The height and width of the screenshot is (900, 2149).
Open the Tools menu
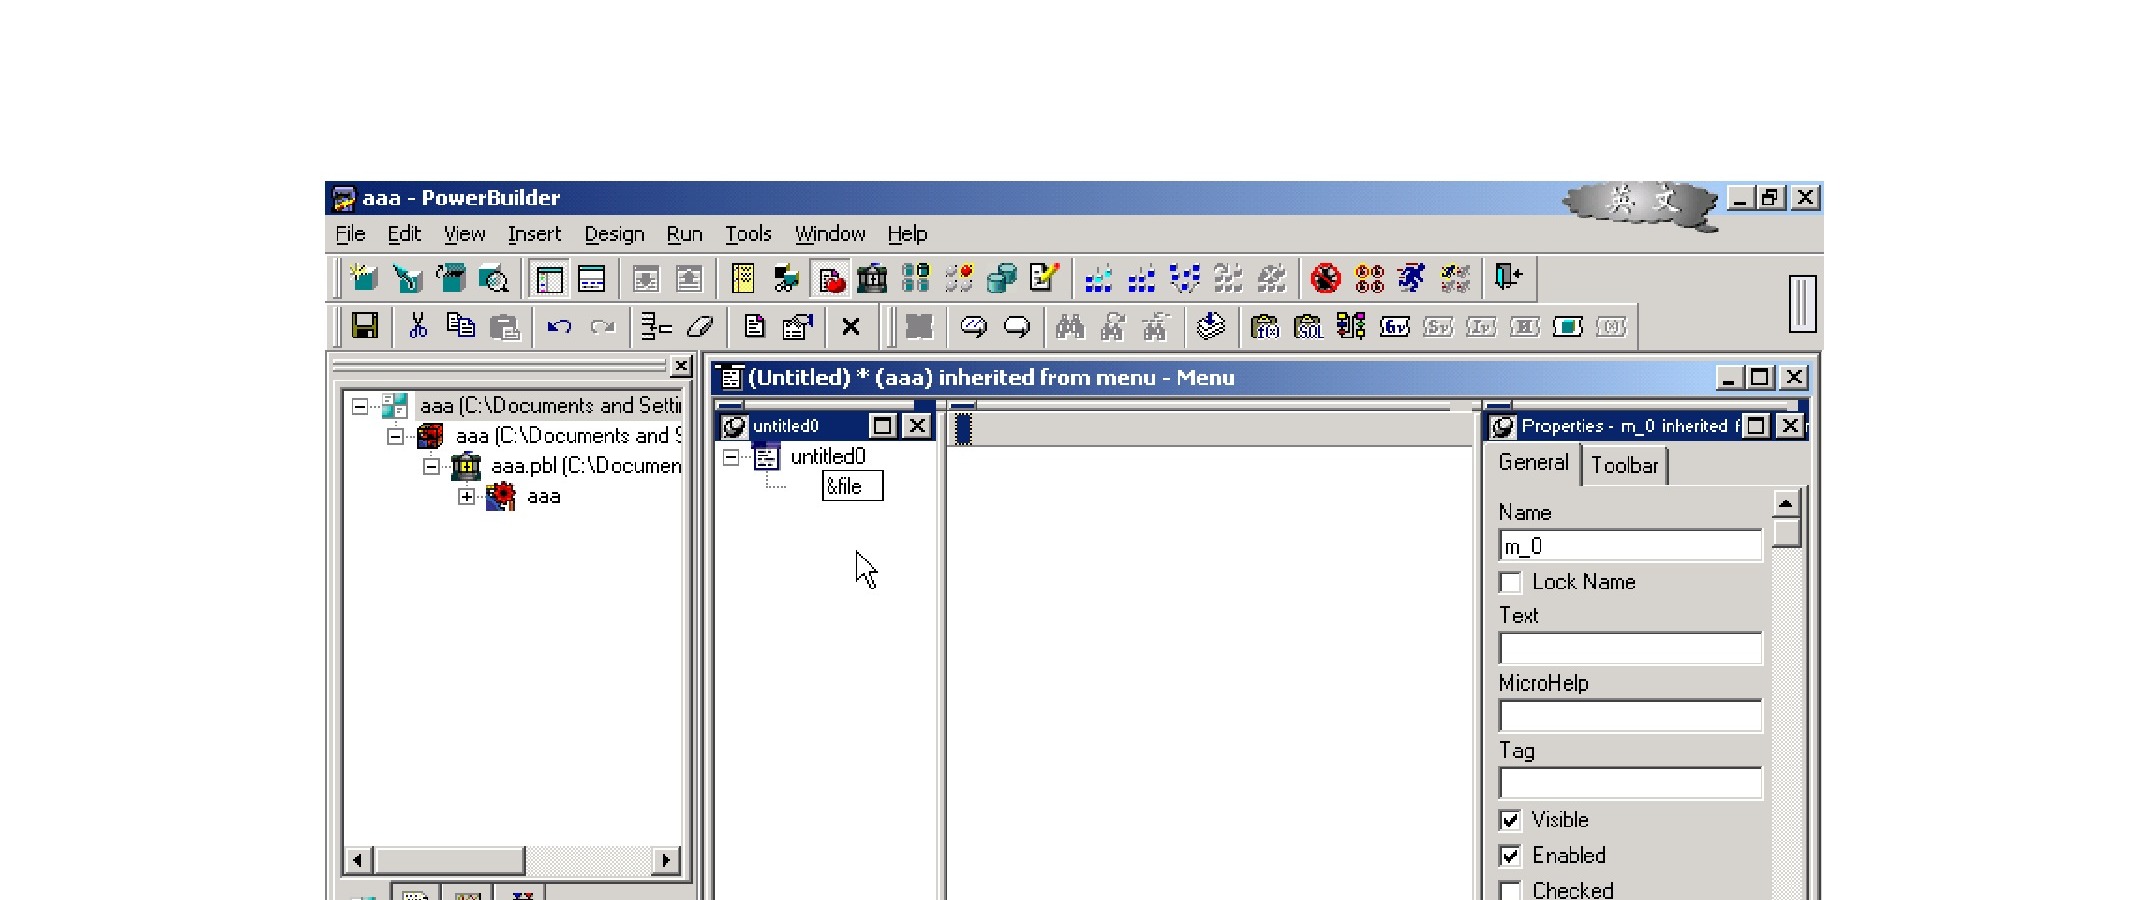(x=748, y=234)
